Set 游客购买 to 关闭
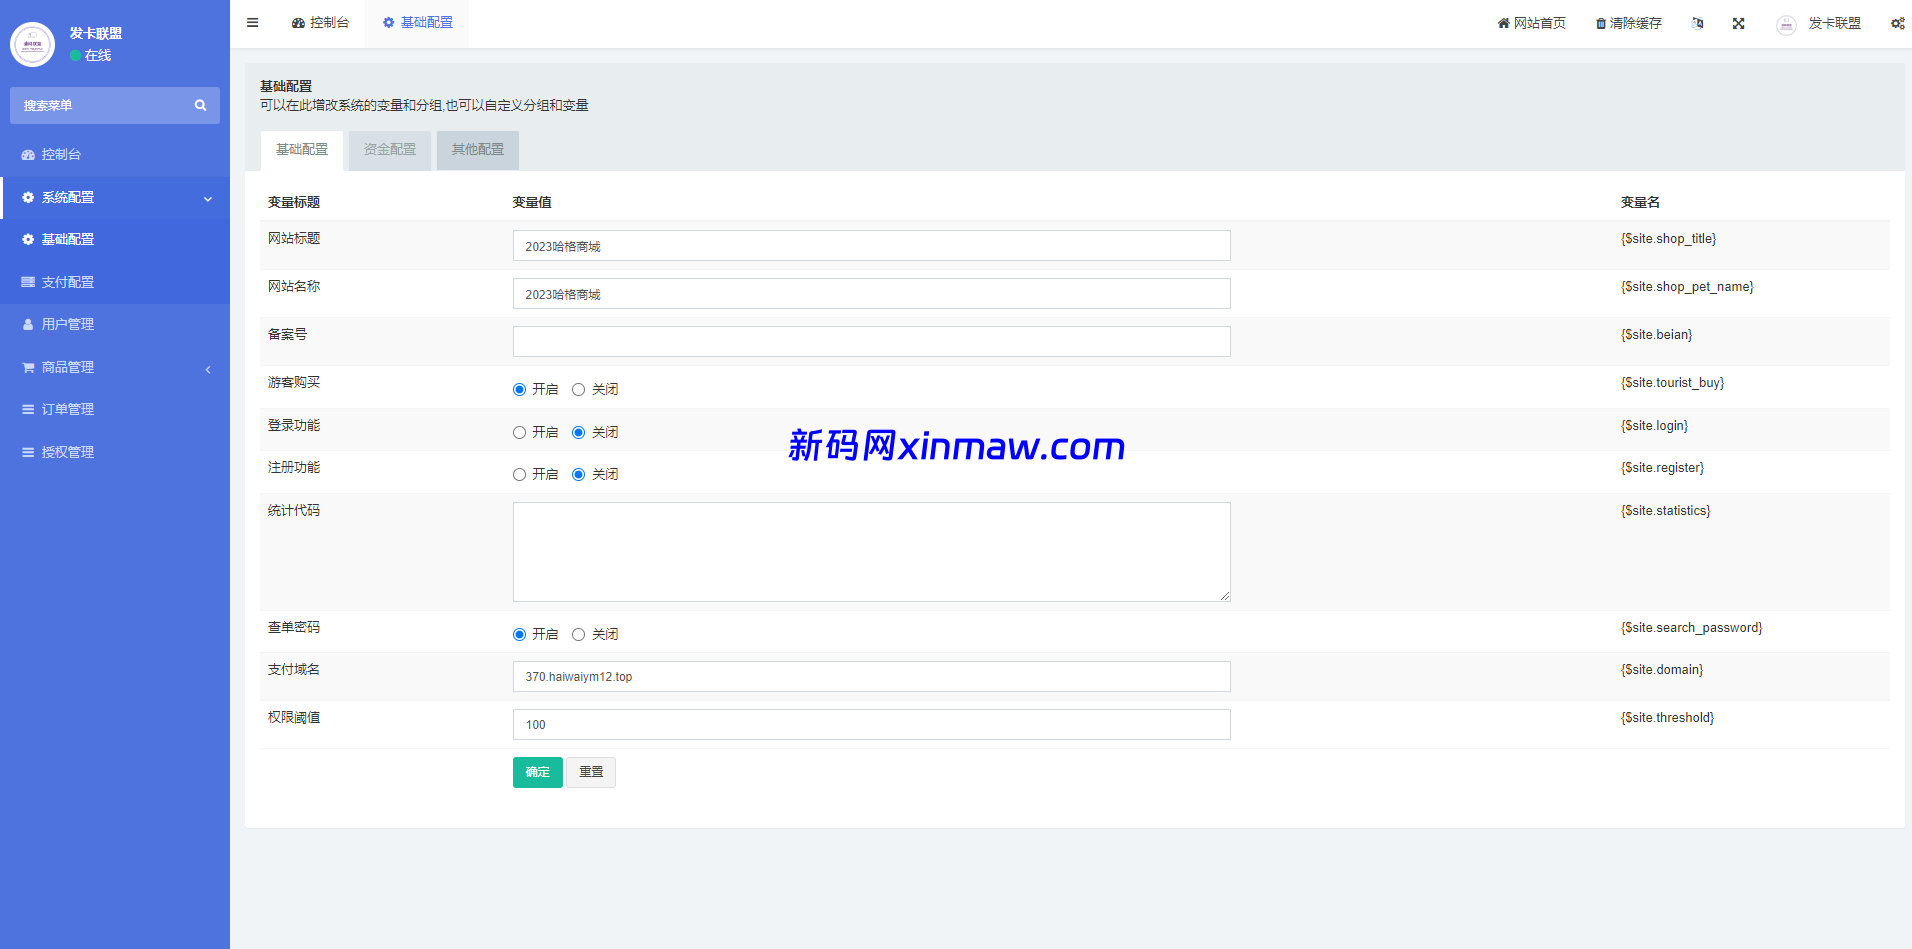Screen dimensions: 1912x949 point(578,390)
